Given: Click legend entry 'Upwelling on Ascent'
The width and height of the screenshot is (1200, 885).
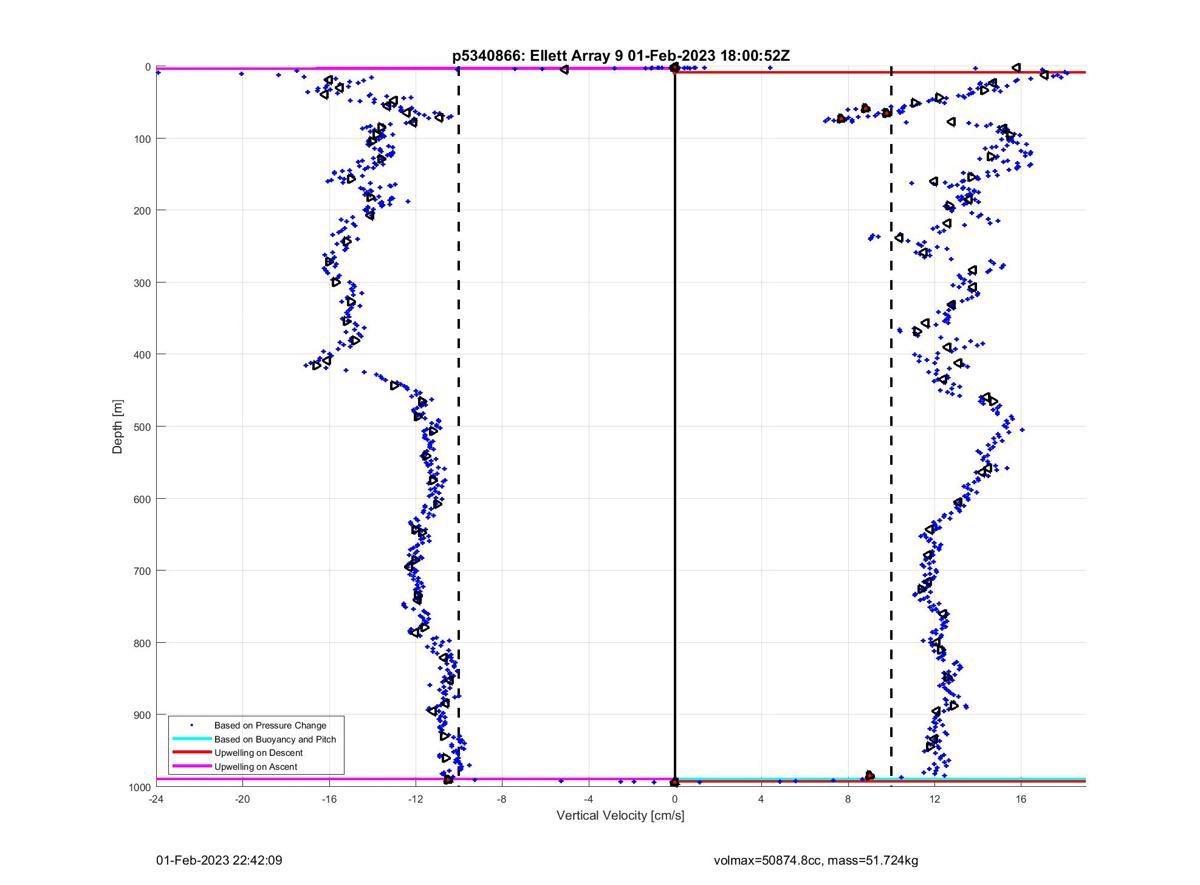Looking at the screenshot, I should tap(255, 767).
